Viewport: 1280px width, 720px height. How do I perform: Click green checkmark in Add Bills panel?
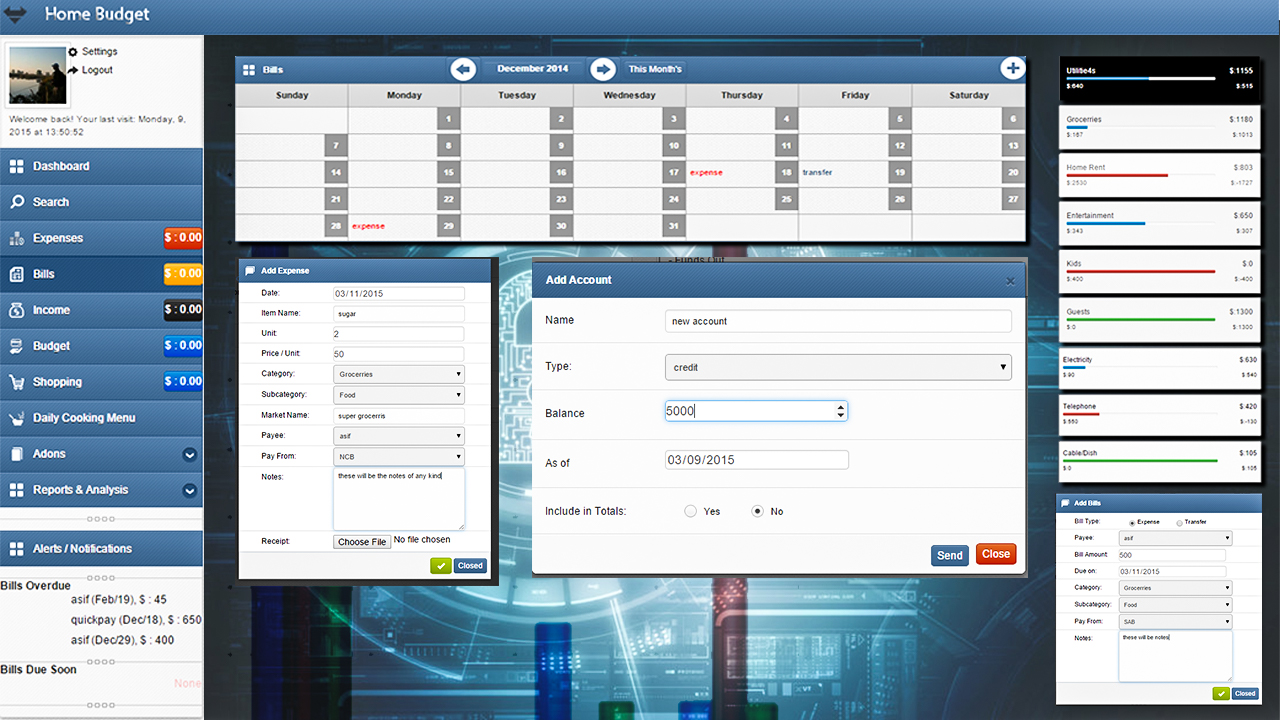click(1221, 693)
